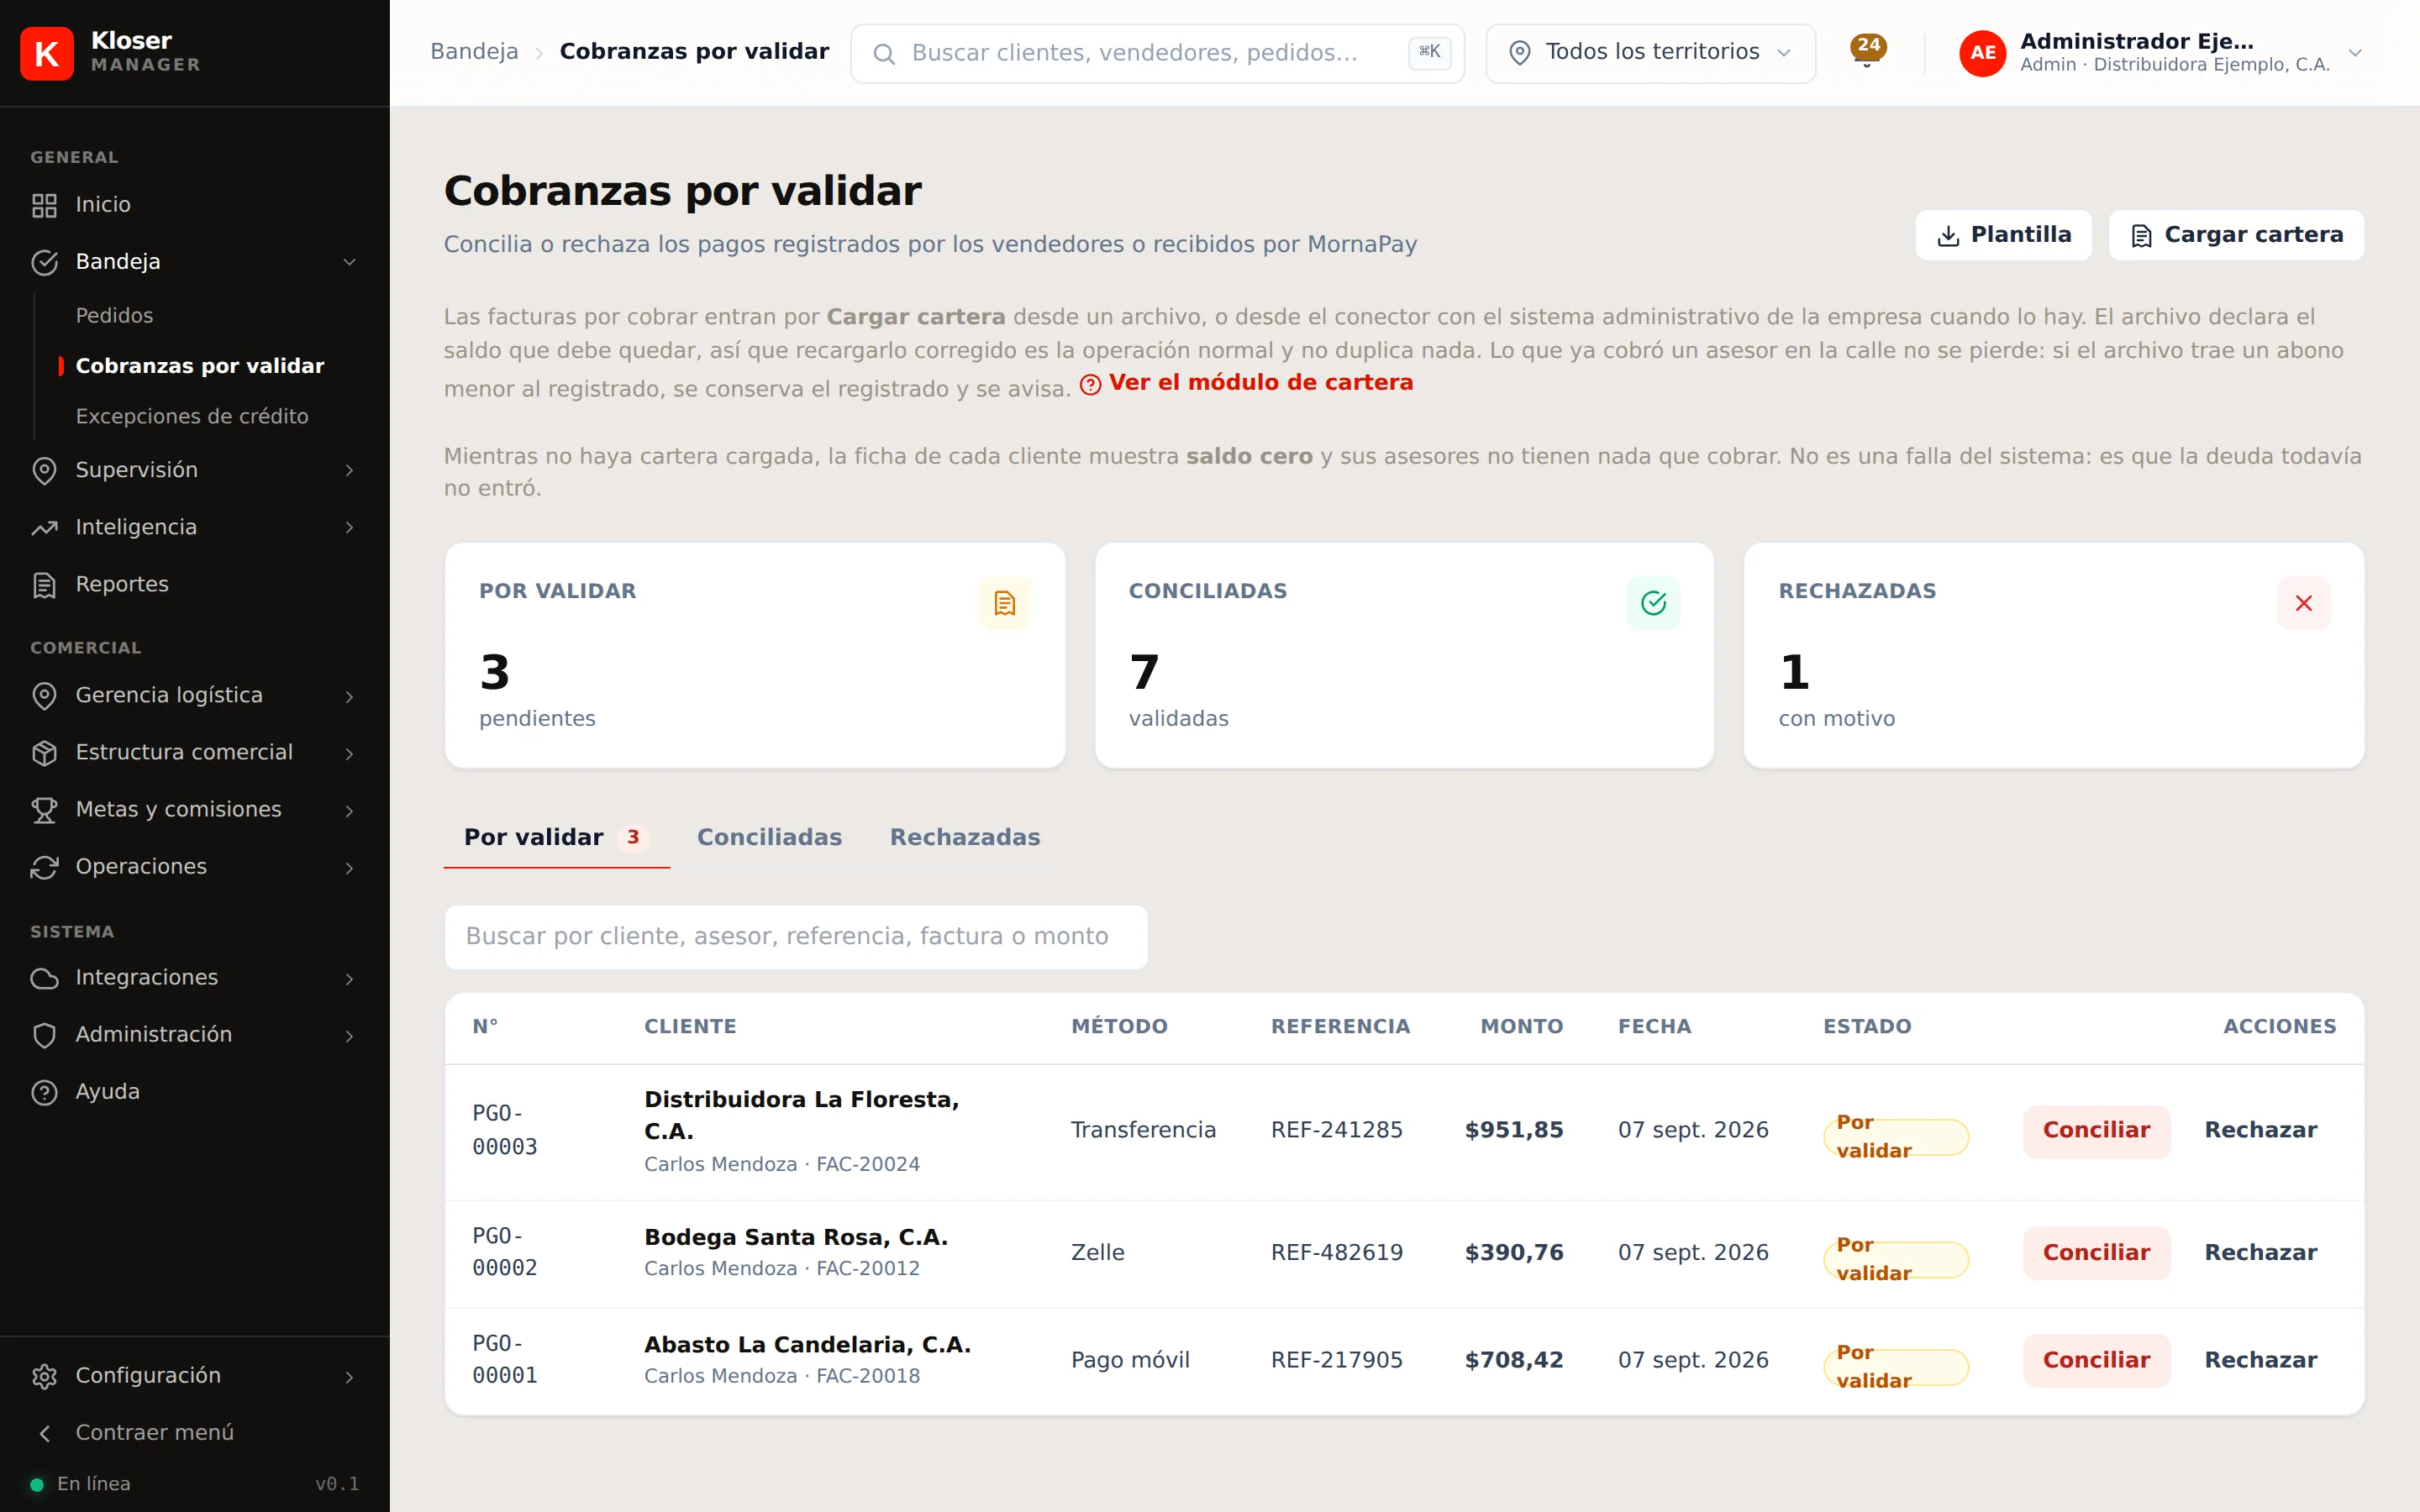Click the Plantilla download button
The height and width of the screenshot is (1512, 2420).
tap(2003, 235)
